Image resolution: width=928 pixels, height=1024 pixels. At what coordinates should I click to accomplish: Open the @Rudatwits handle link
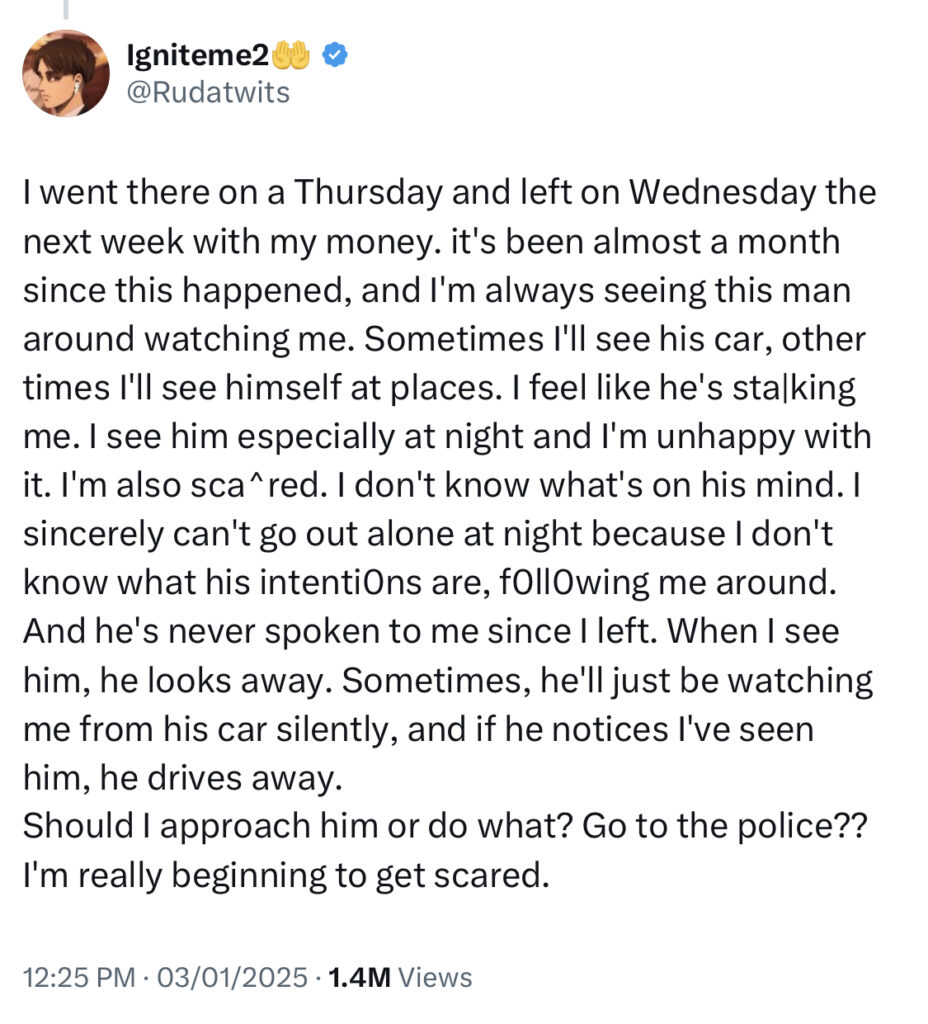(x=208, y=93)
